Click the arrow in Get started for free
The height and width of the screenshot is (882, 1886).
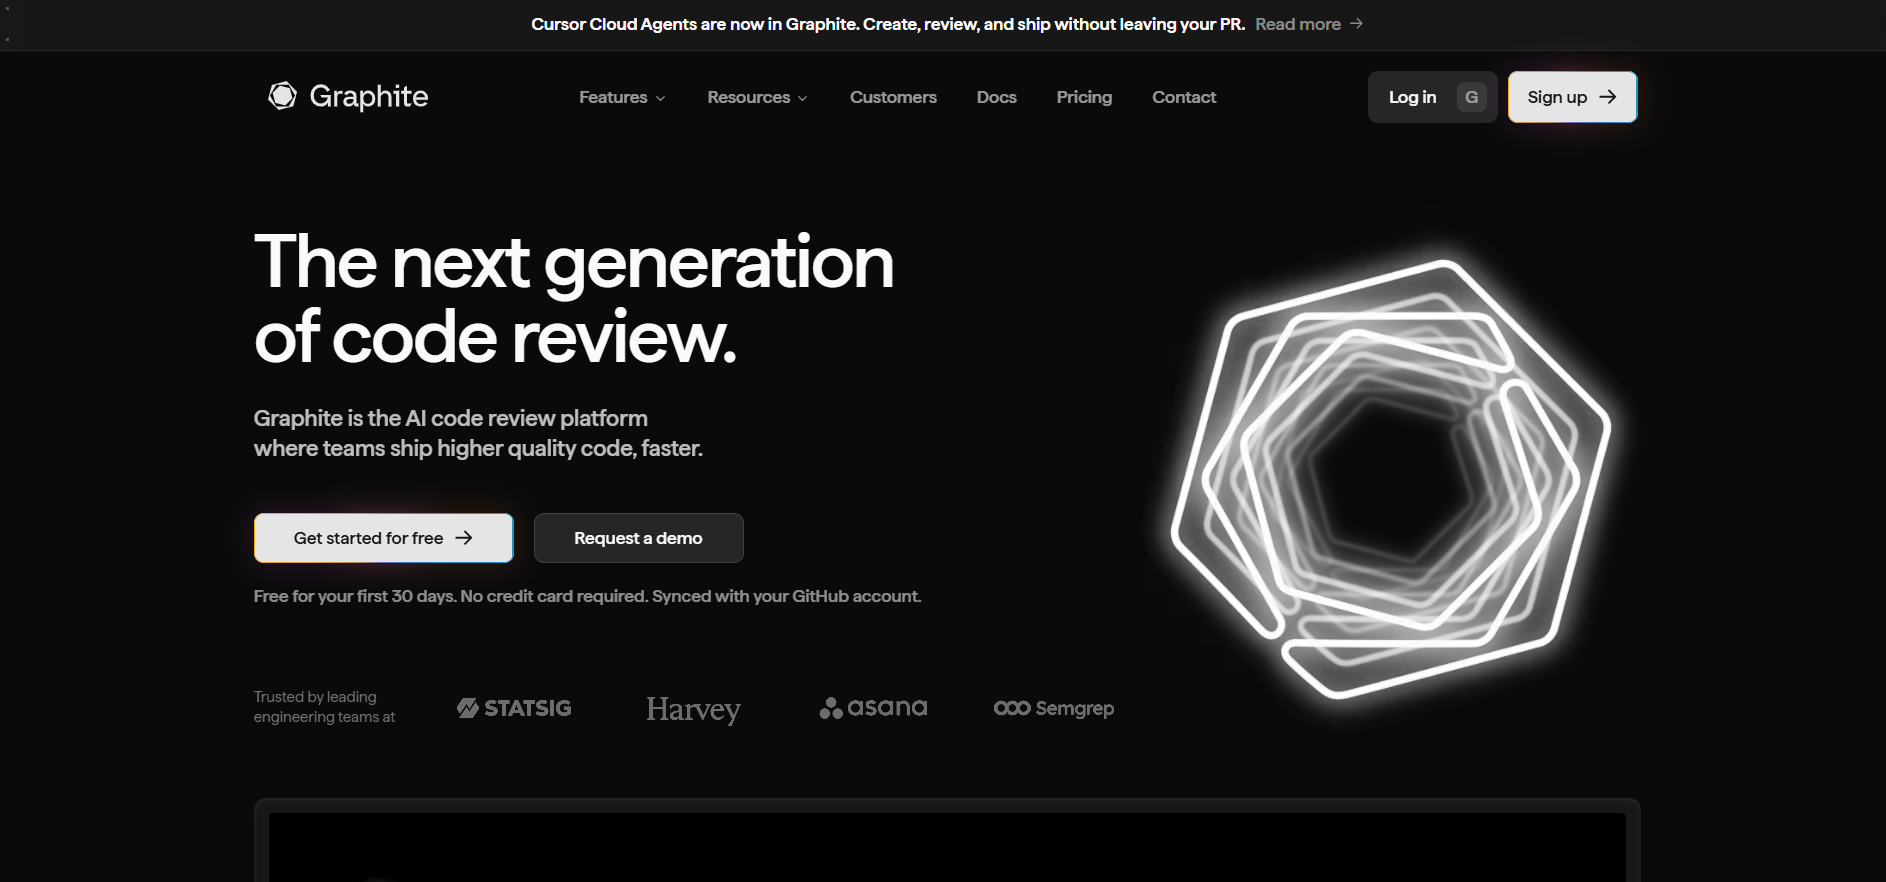(464, 538)
